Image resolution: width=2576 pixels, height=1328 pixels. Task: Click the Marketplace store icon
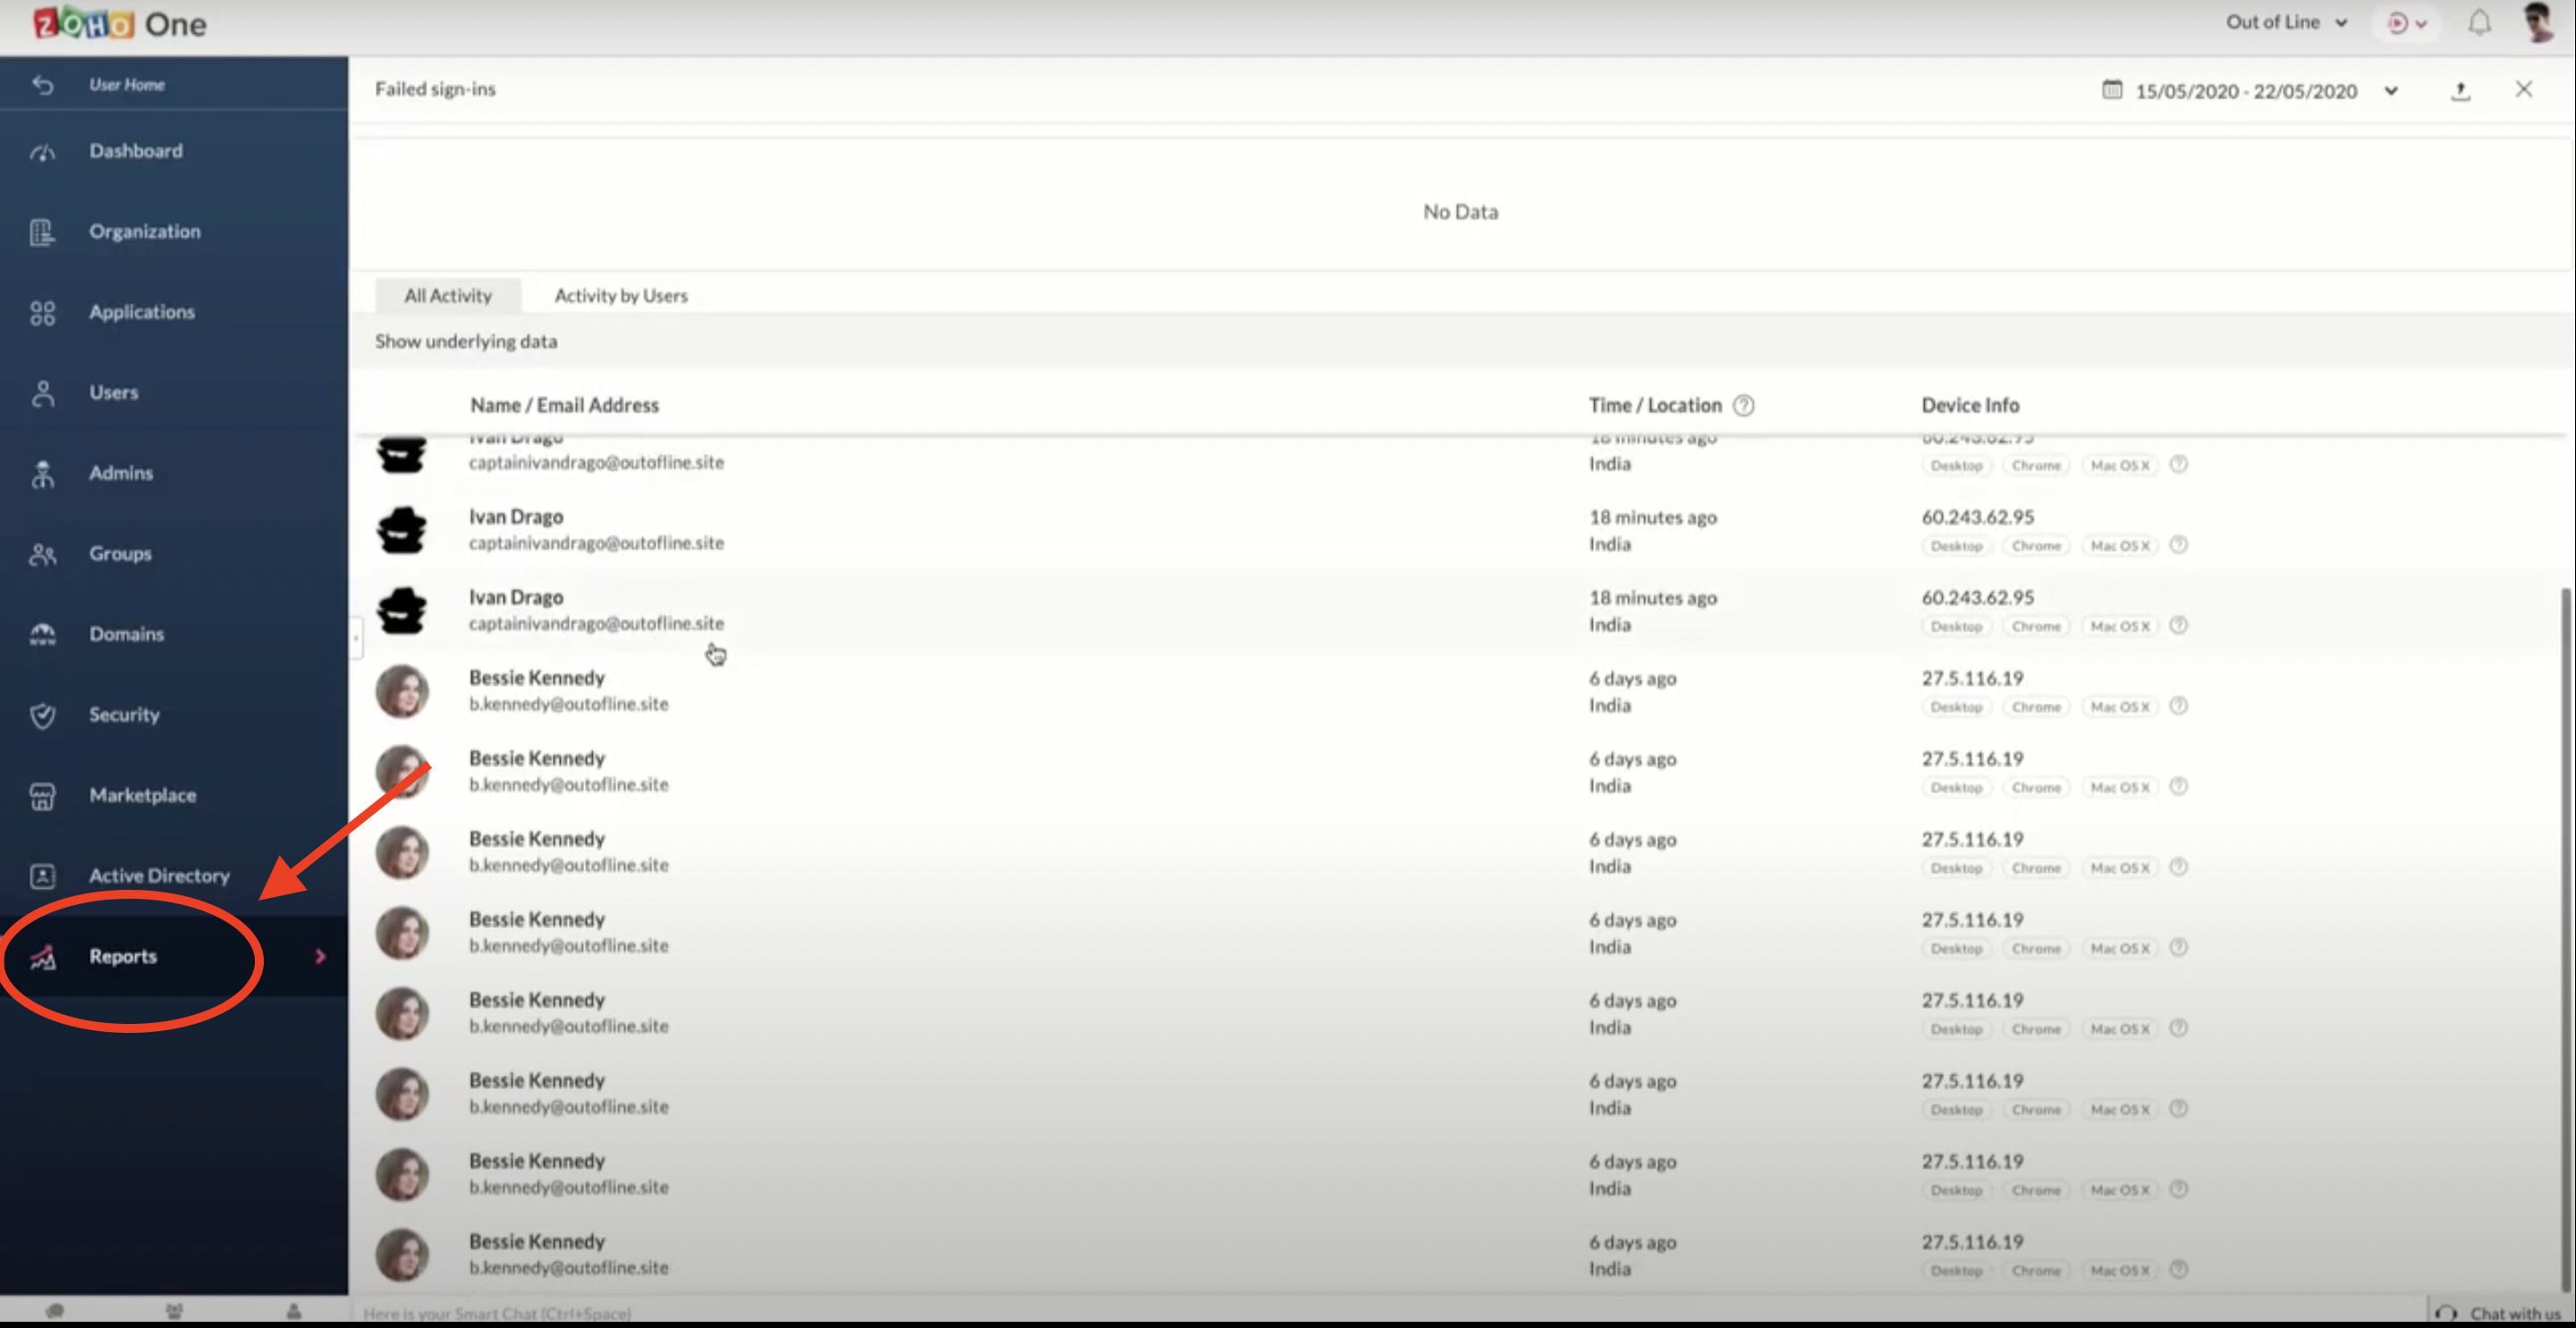(42, 796)
